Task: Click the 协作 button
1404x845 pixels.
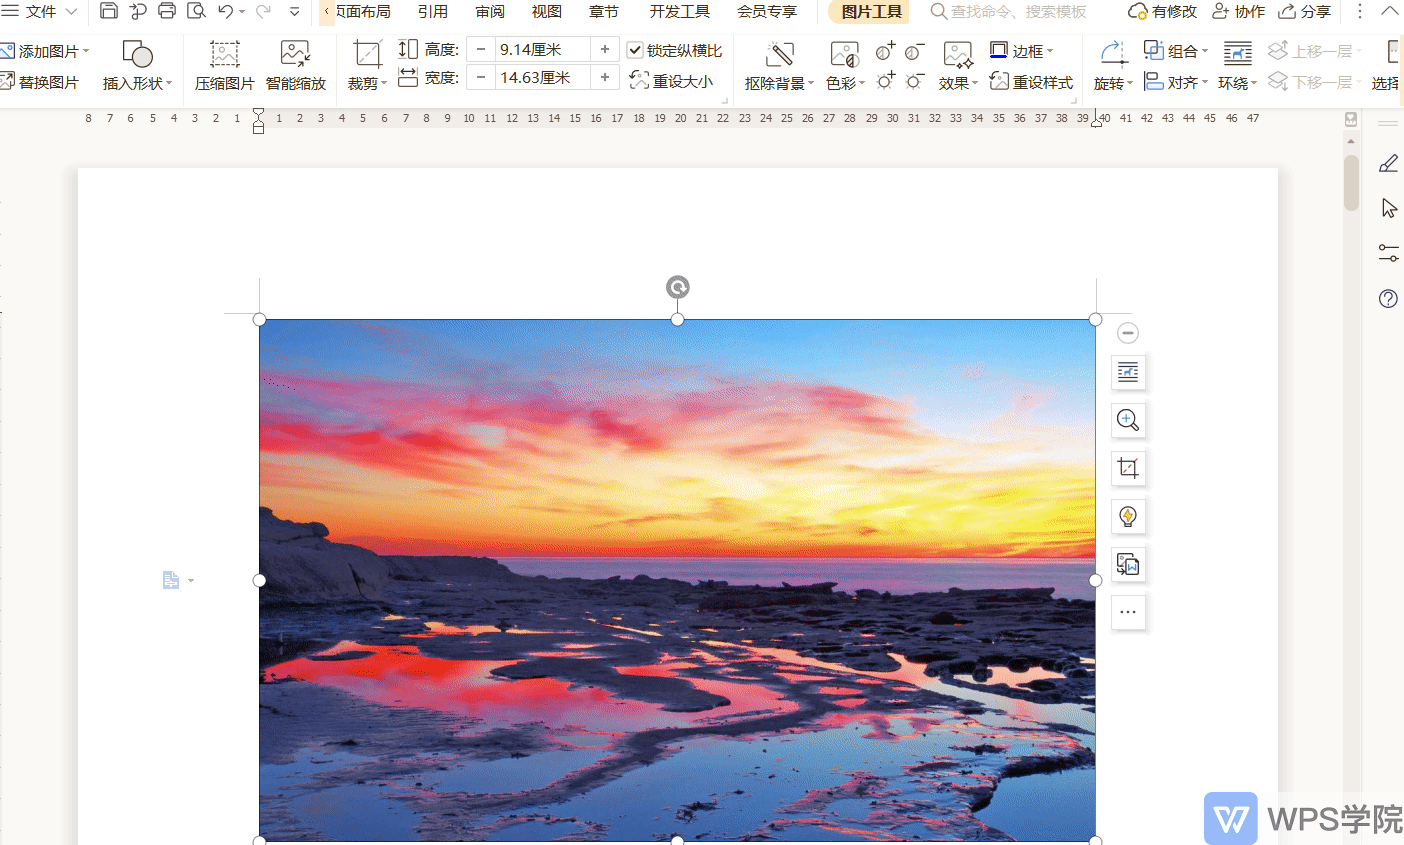Action: [x=1238, y=11]
